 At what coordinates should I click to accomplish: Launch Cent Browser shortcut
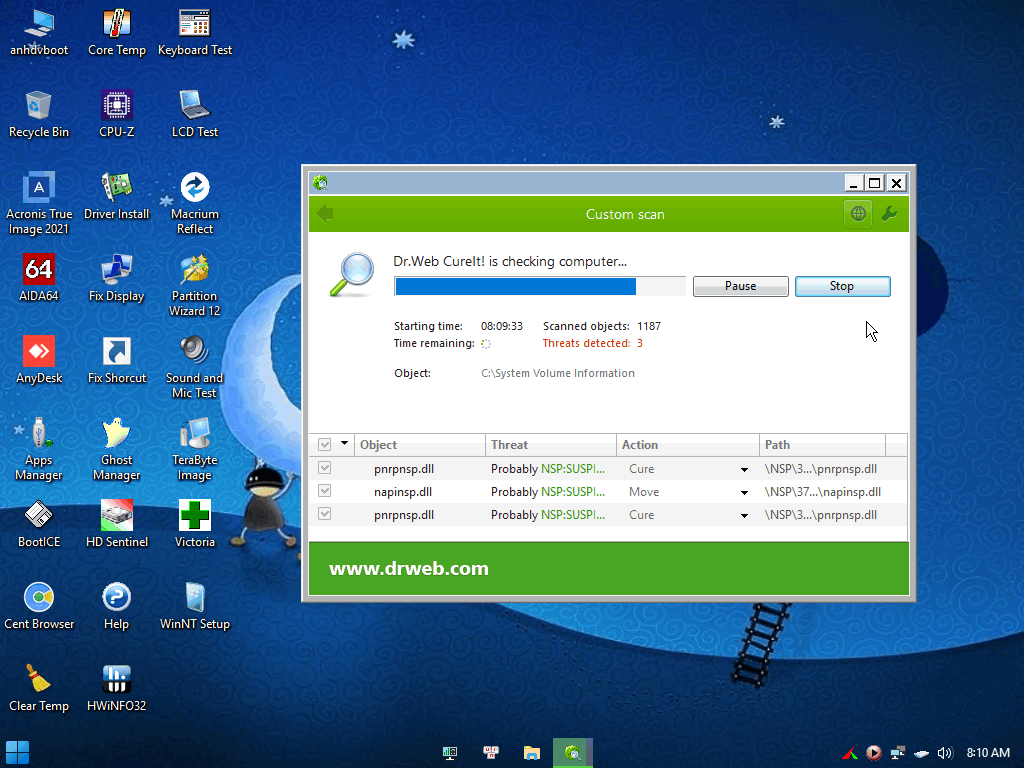[39, 606]
